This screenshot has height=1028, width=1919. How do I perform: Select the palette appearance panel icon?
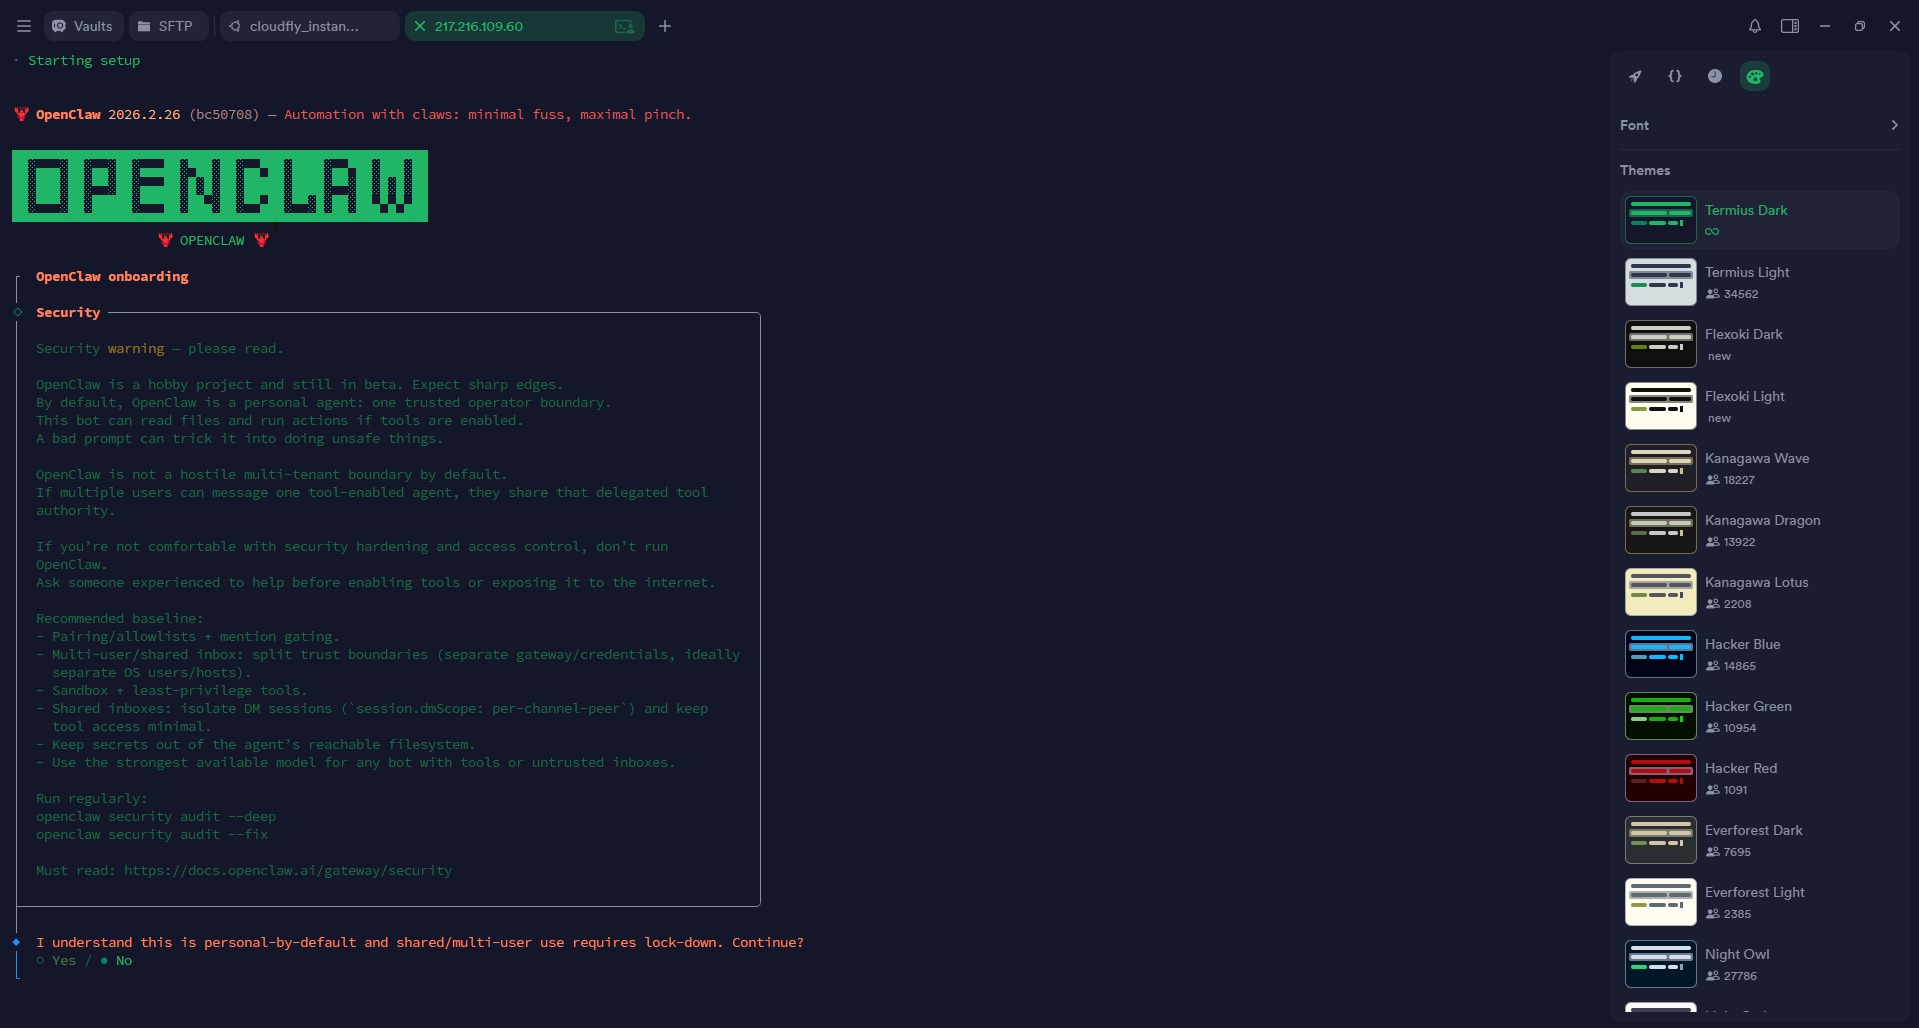coord(1755,76)
